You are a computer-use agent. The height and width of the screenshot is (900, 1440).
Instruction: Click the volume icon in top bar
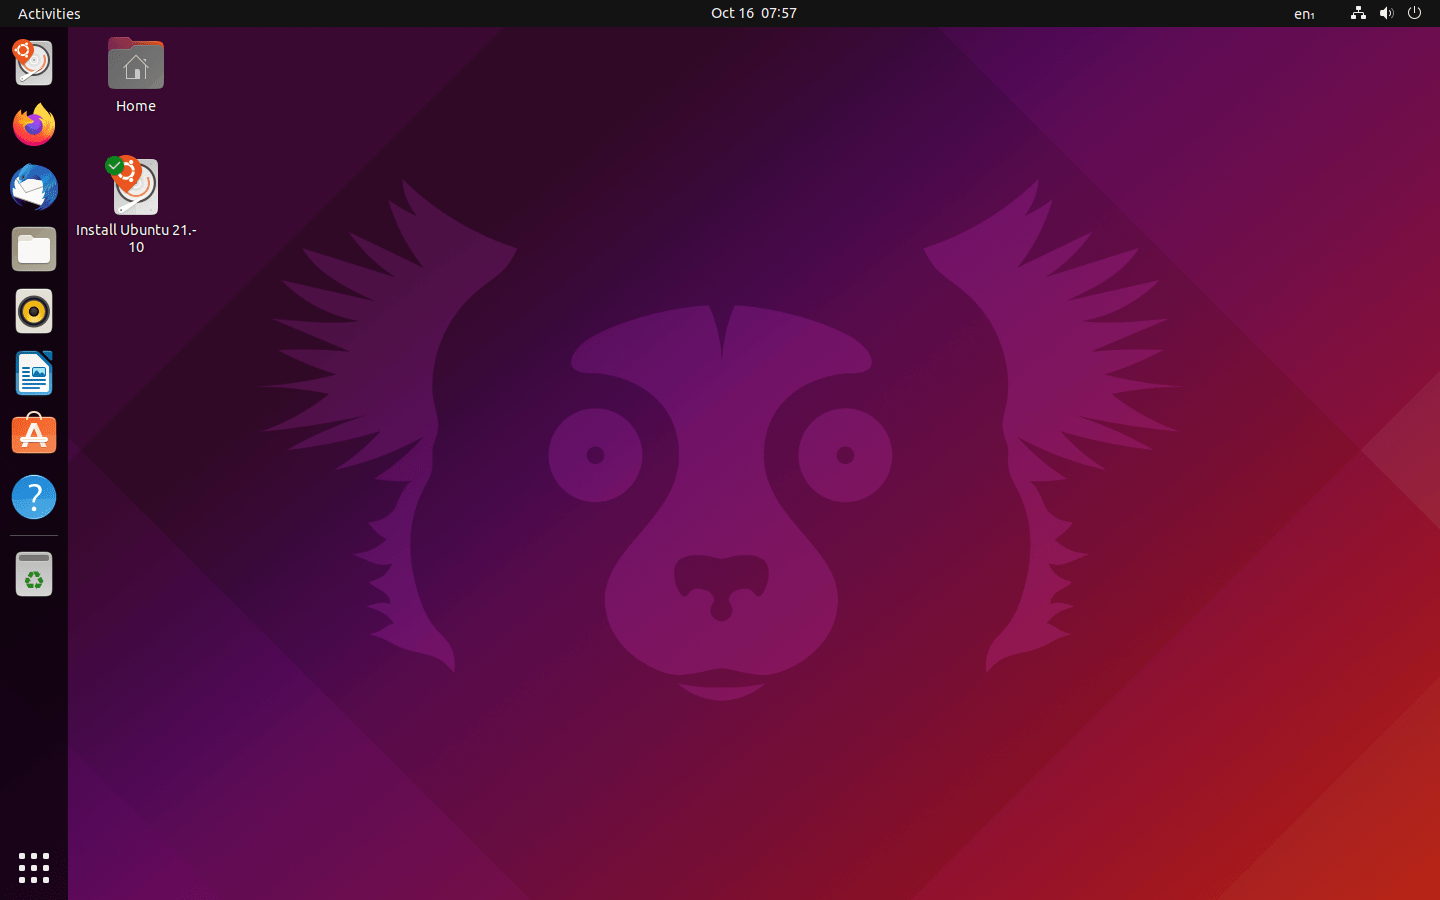click(x=1386, y=13)
